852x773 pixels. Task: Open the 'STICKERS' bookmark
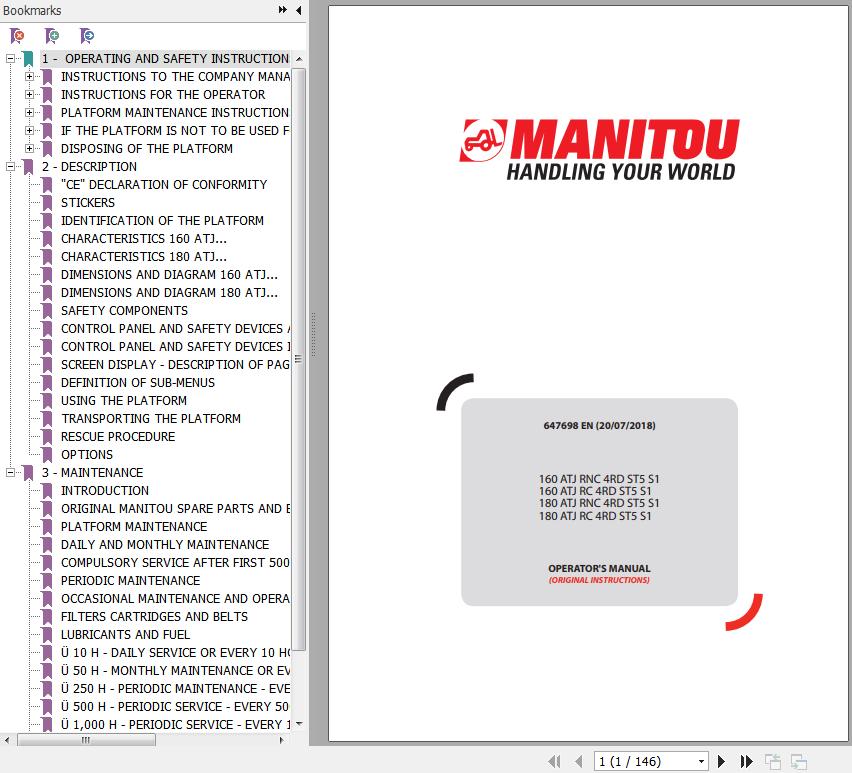pyautogui.click(x=87, y=203)
